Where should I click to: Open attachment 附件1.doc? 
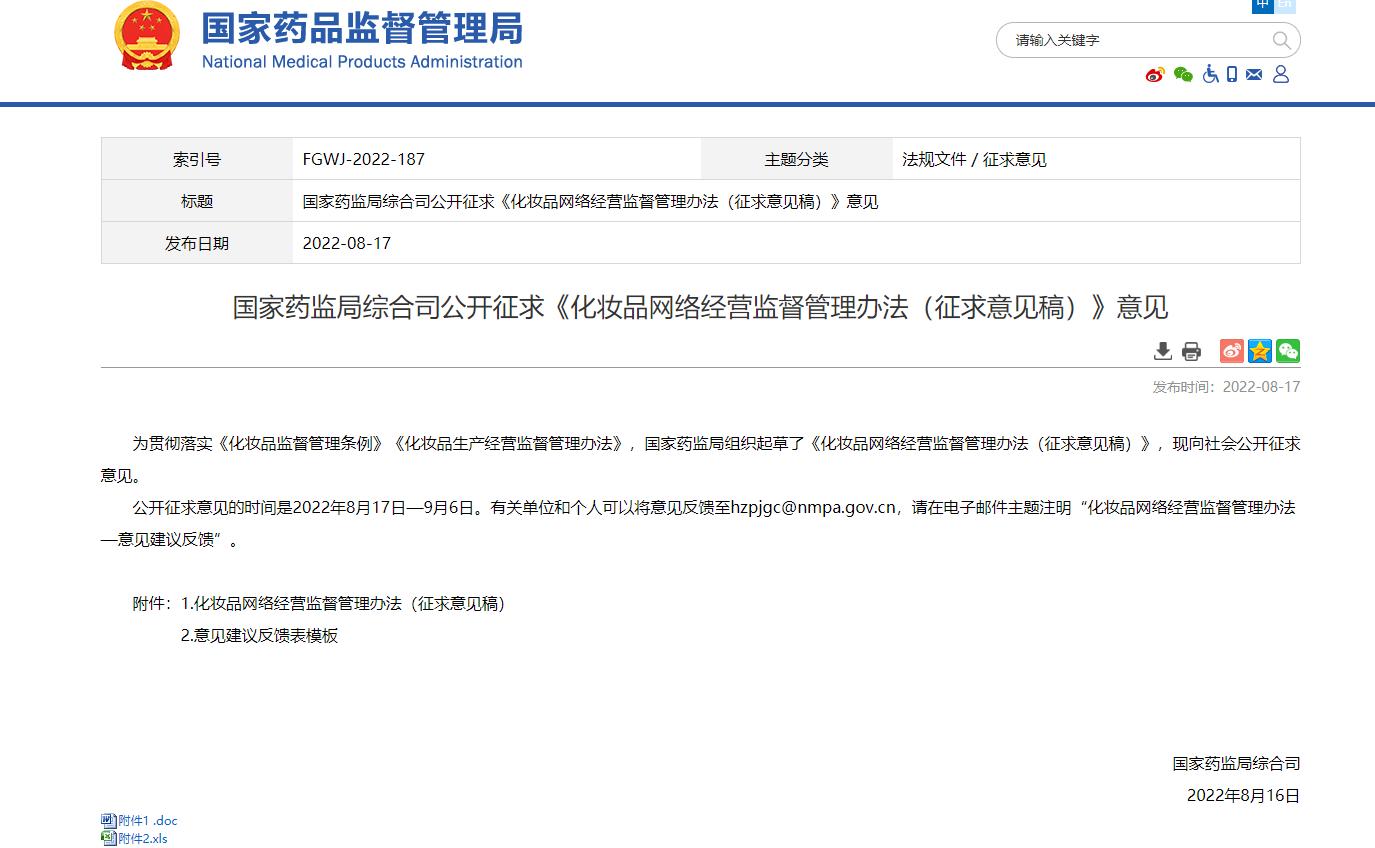146,820
